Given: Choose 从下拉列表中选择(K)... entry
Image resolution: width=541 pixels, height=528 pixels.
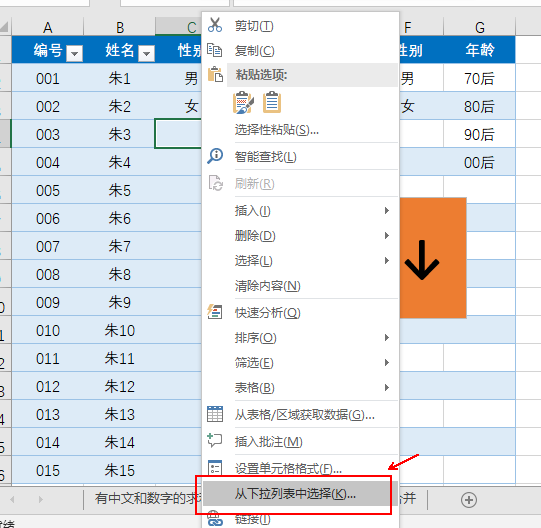Looking at the screenshot, I should click(300, 493).
